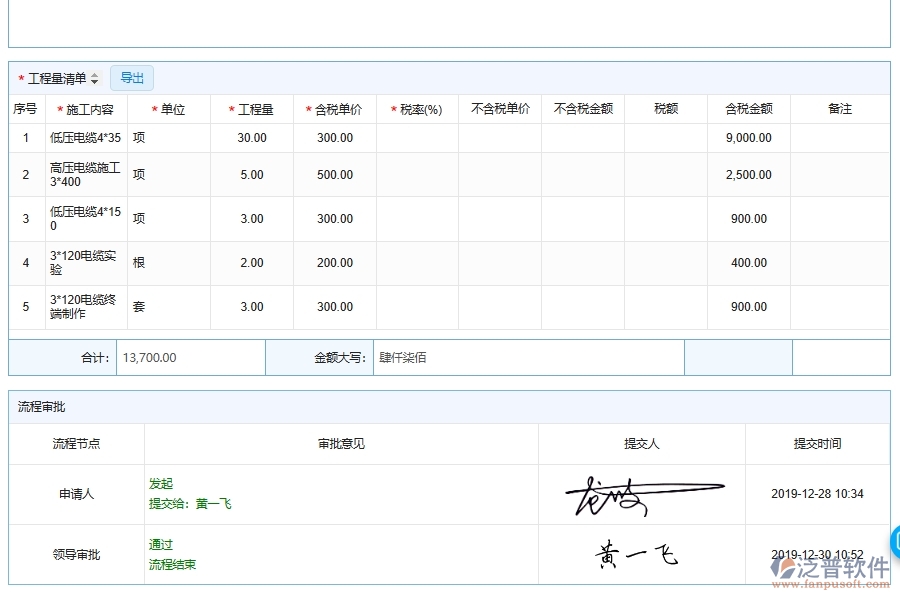Click the red asterisk beside 含税单价 header
This screenshot has width=900, height=600.
coord(307,109)
